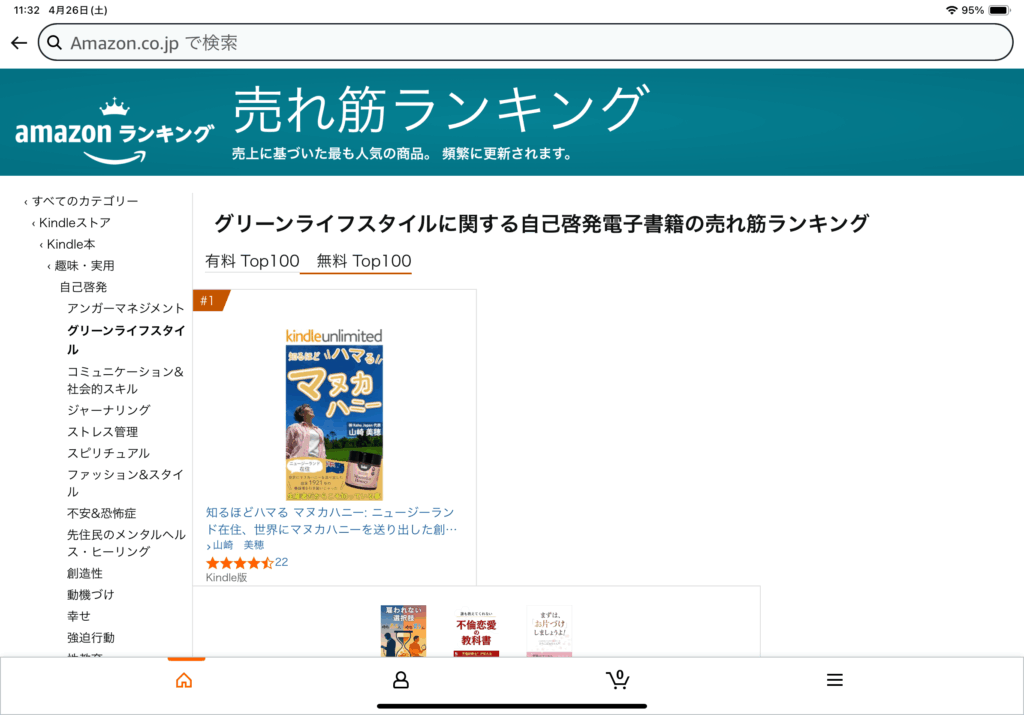This screenshot has height=715, width=1024.
Task: Open the 不倫恋愛の教科書 cover thumbnail
Action: 477,633
